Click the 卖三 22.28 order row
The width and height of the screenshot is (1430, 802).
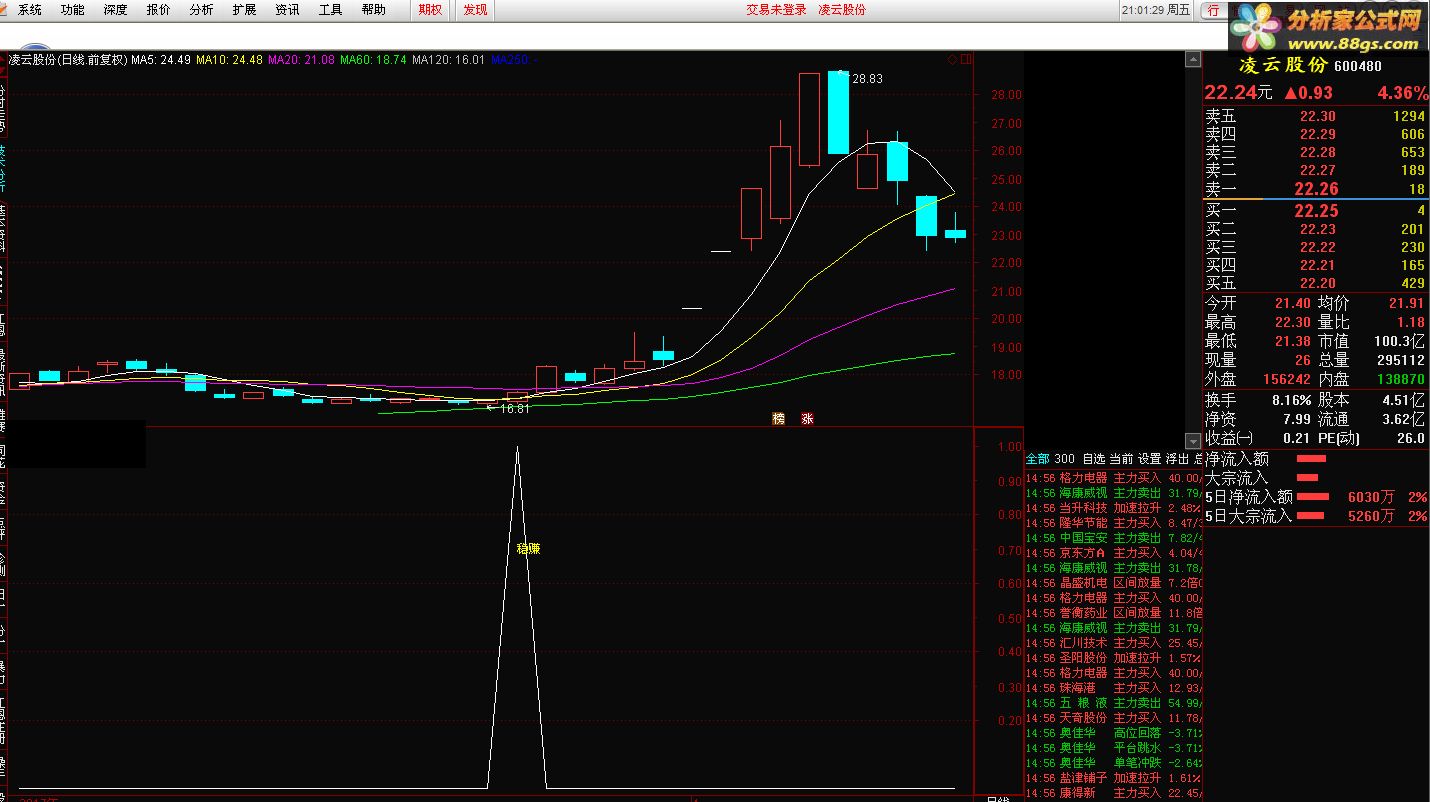pos(1316,152)
